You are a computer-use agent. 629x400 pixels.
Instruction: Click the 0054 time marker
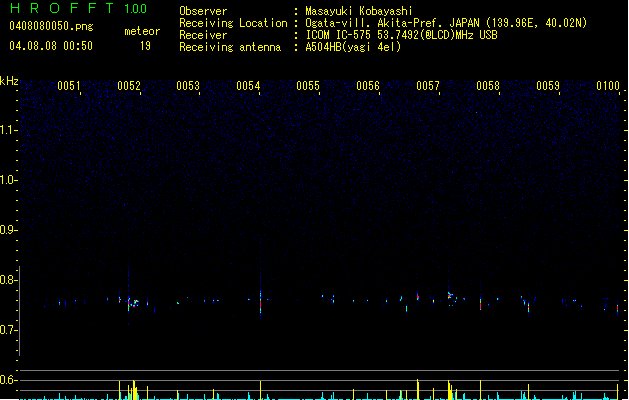click(x=248, y=86)
